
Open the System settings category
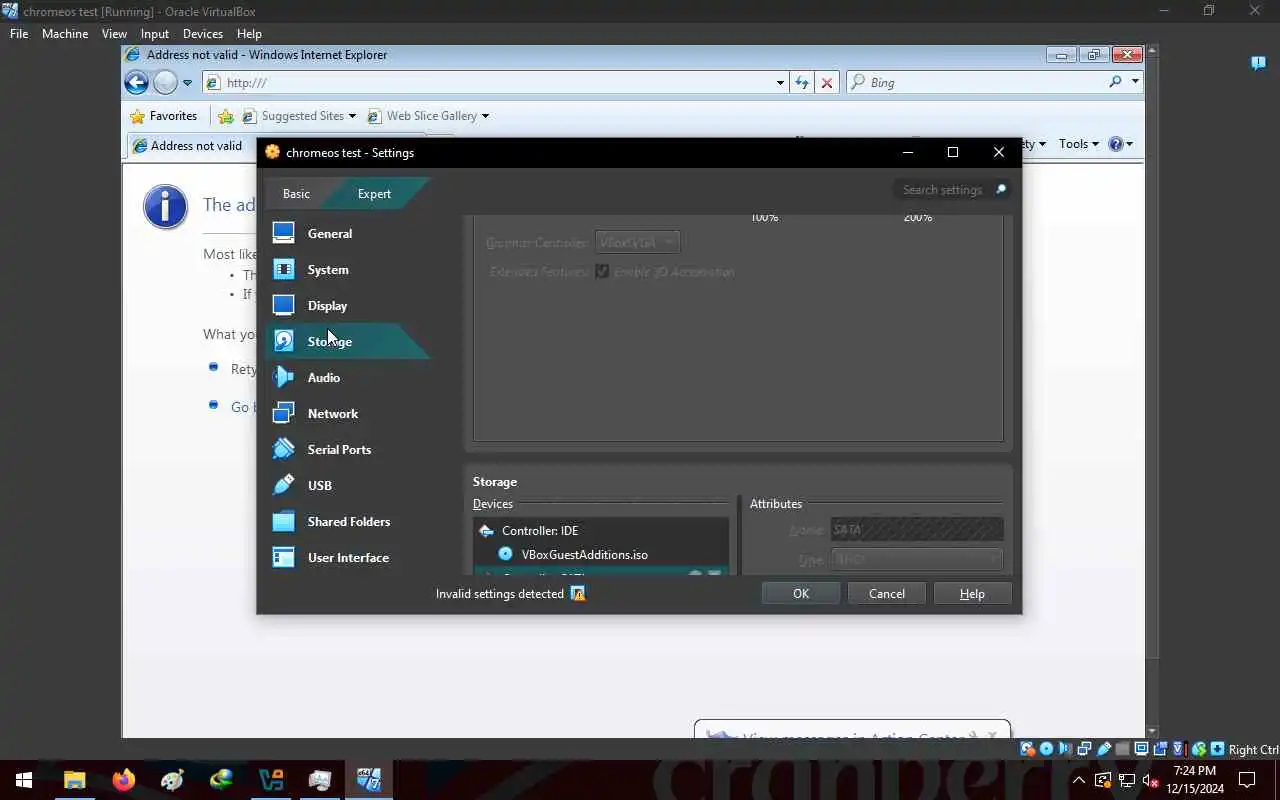point(328,269)
